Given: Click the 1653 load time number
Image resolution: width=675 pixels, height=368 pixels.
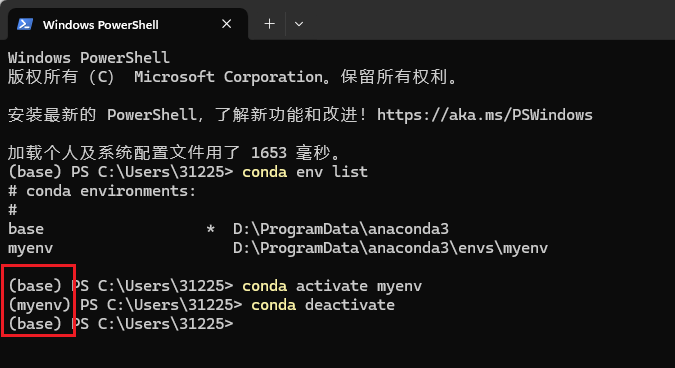Looking at the screenshot, I should point(269,153).
